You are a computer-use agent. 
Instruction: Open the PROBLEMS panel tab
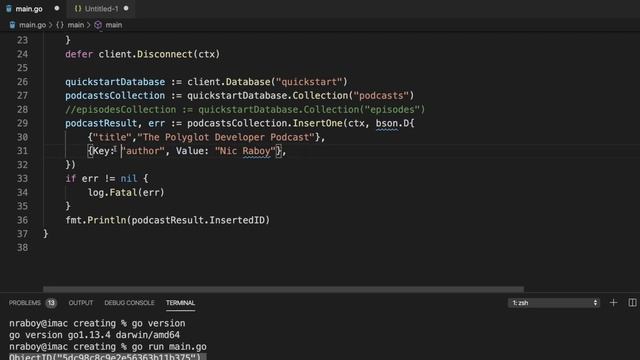coord(24,303)
